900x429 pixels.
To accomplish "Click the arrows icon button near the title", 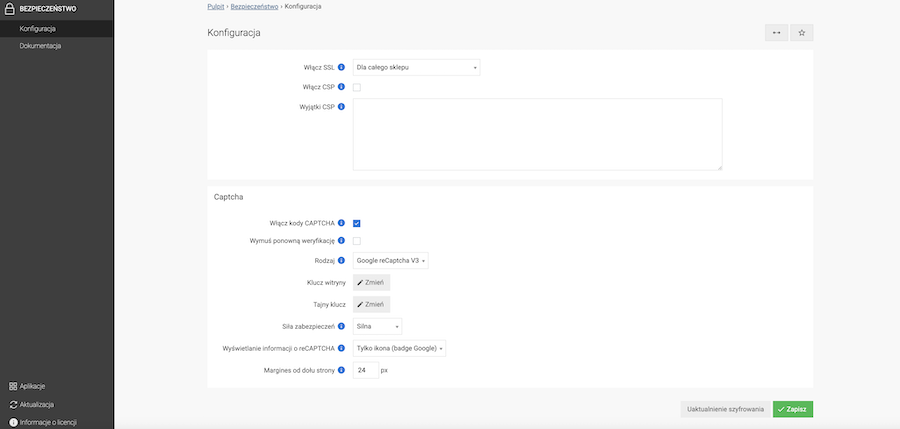I will pyautogui.click(x=776, y=33).
